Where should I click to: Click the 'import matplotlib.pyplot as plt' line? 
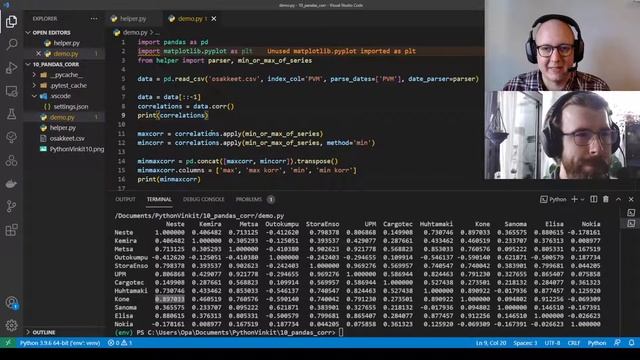195,51
